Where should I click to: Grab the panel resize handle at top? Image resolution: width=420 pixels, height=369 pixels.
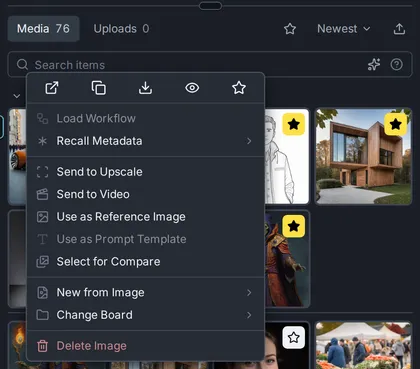pos(210,6)
